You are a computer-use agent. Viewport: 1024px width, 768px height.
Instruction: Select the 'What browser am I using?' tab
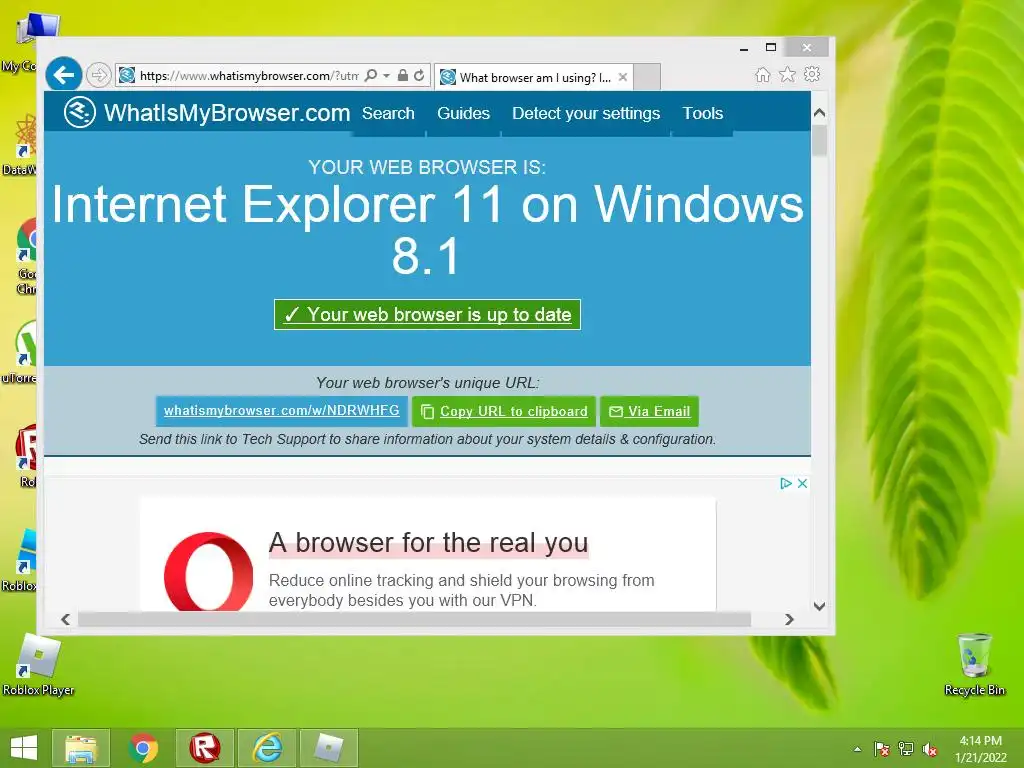pos(533,77)
